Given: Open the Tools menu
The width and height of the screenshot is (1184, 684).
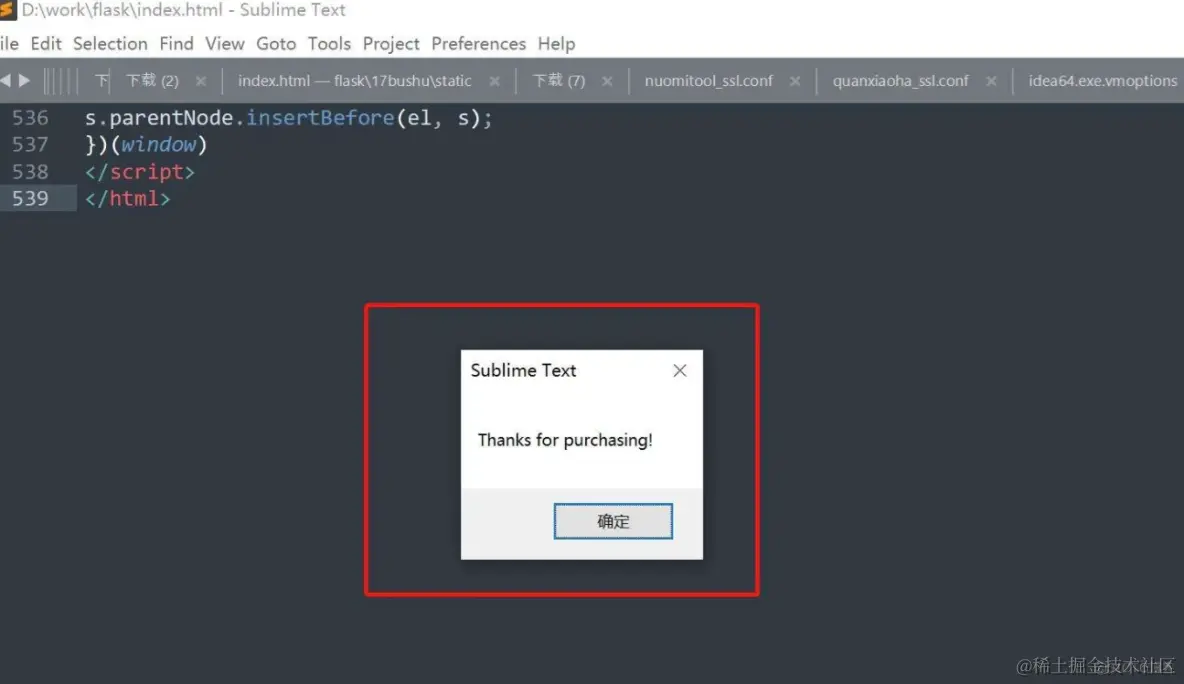Looking at the screenshot, I should pyautogui.click(x=329, y=44).
